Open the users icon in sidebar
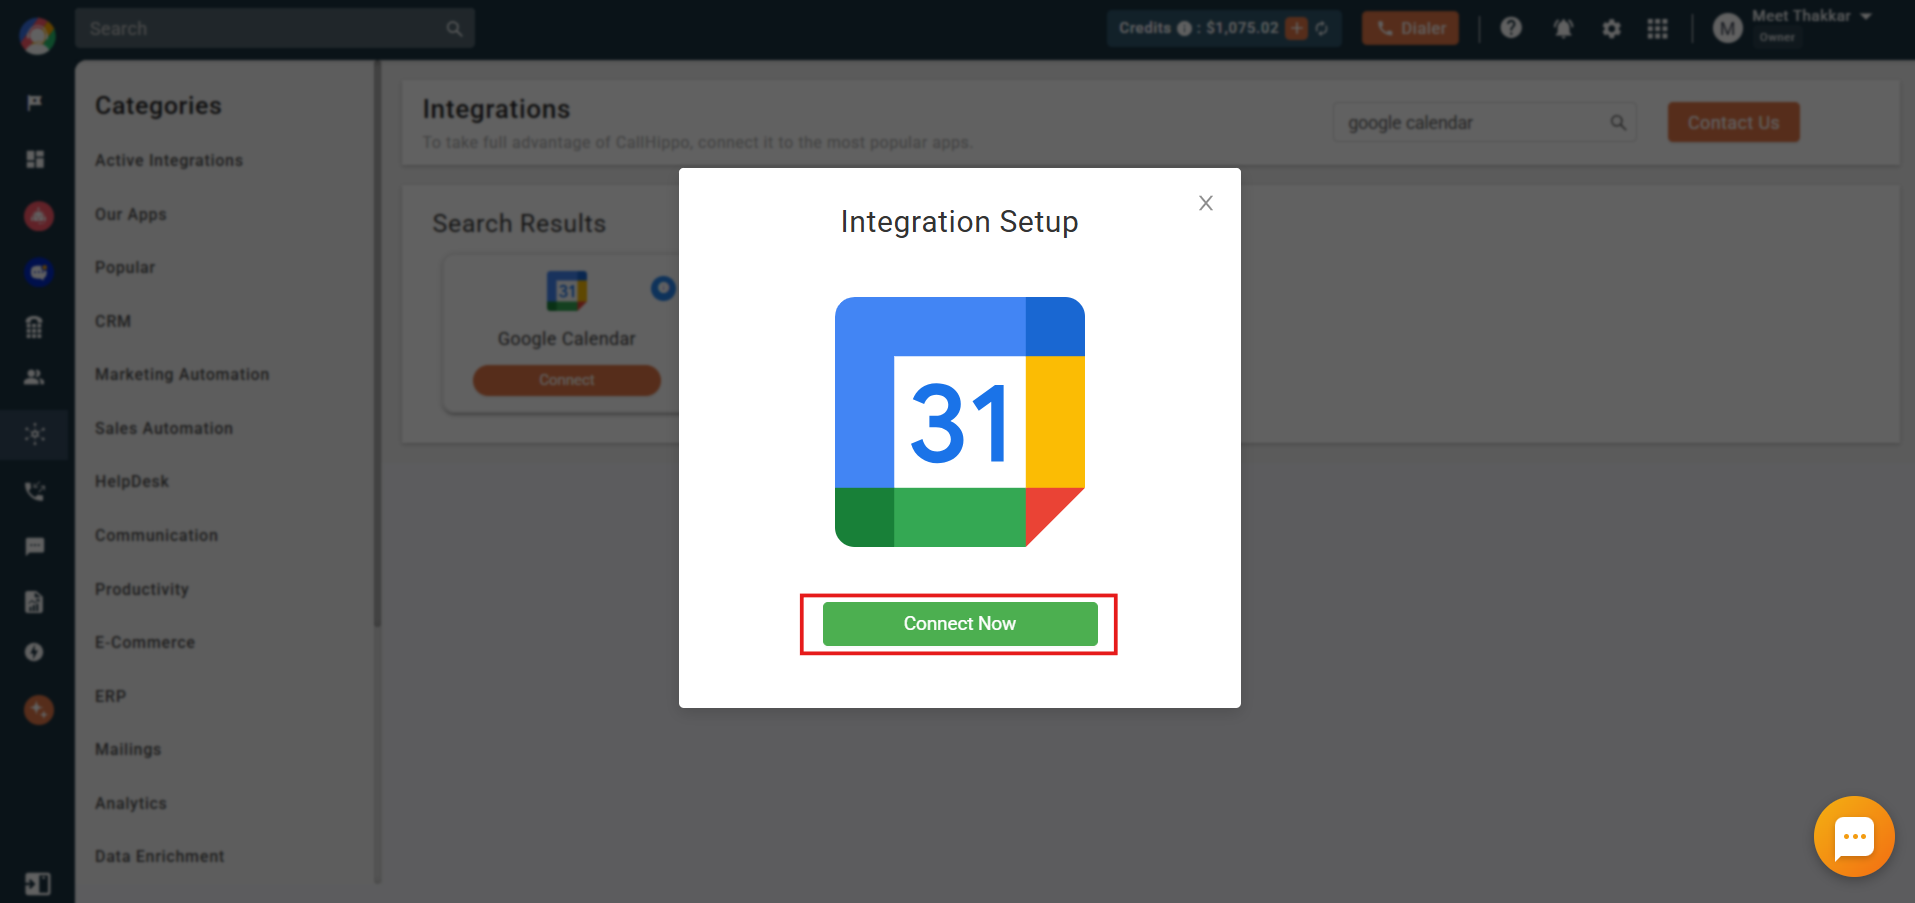 pos(35,377)
